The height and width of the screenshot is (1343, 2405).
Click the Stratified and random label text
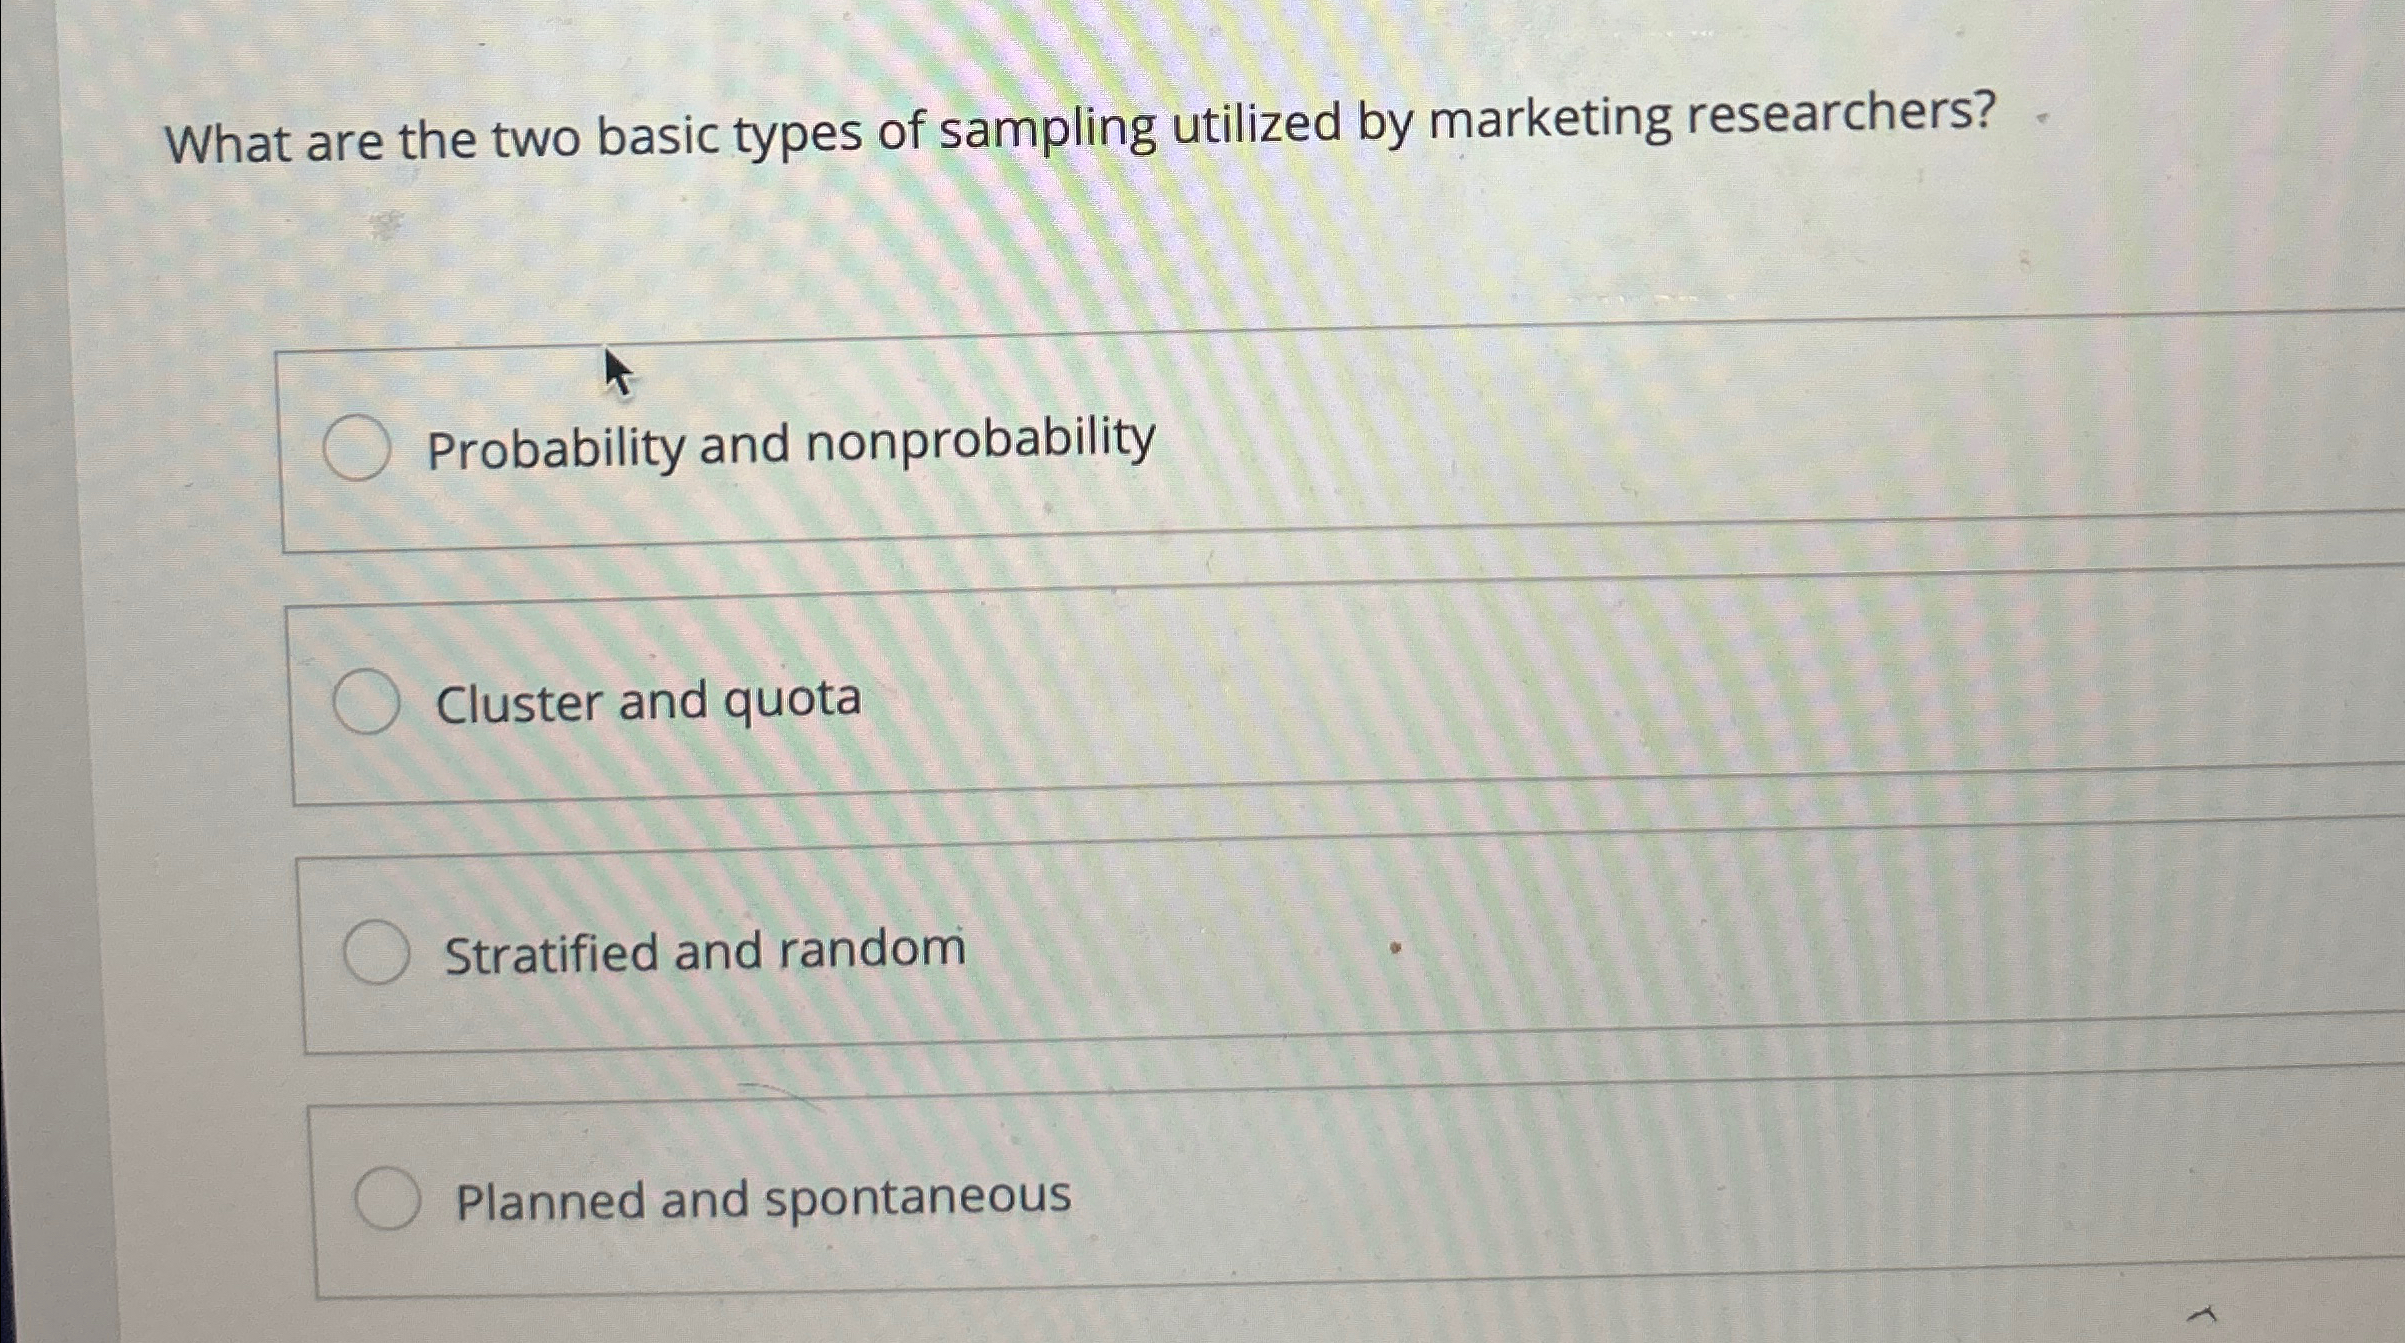(x=703, y=949)
